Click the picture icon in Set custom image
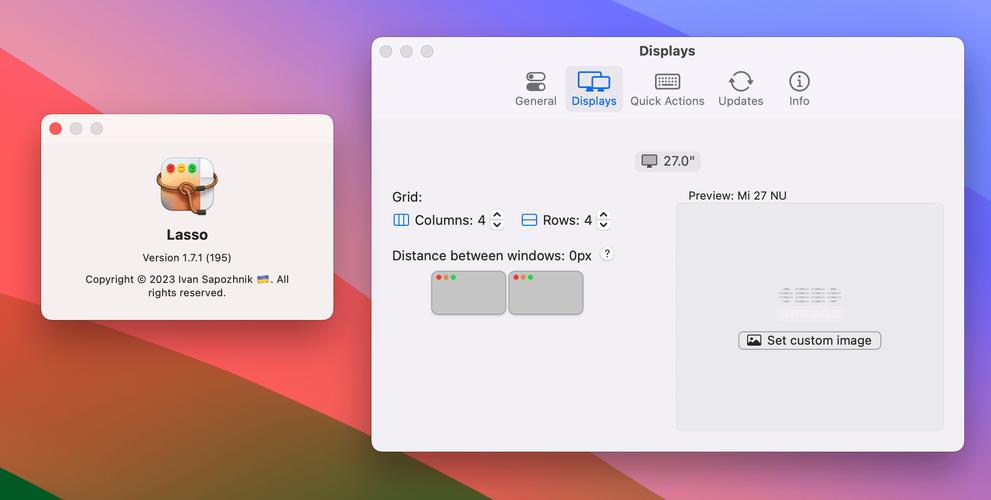Screen dimensions: 991x500 (754, 340)
